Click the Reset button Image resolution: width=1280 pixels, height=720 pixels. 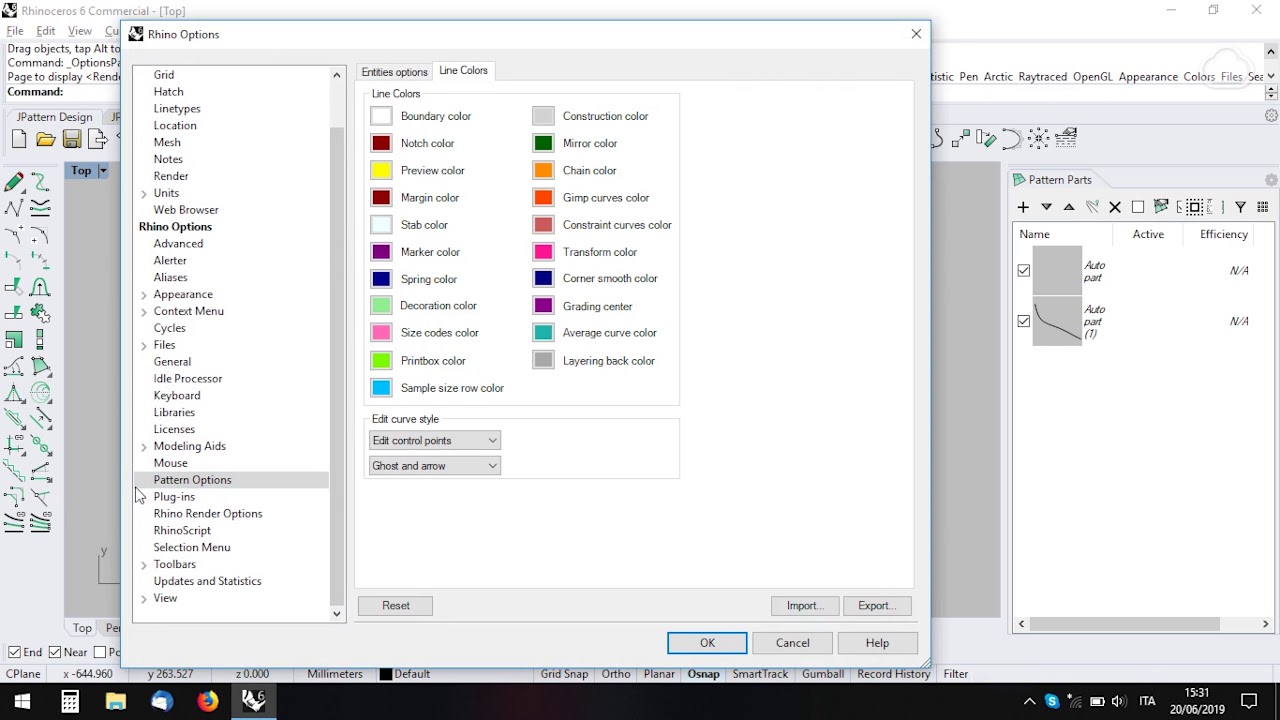click(396, 606)
